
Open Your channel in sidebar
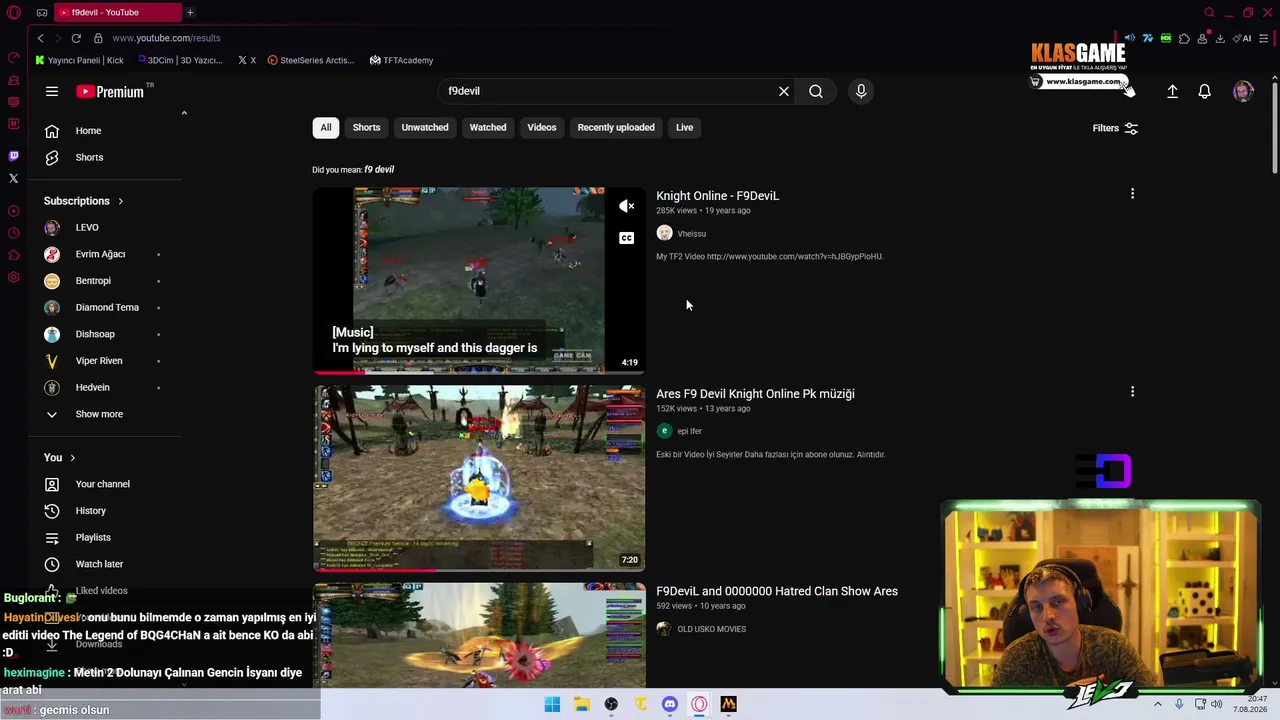(x=105, y=484)
